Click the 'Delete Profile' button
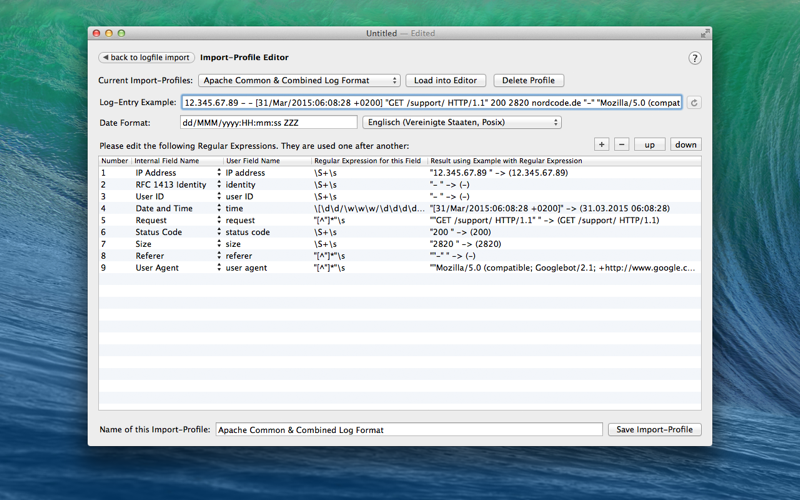The width and height of the screenshot is (800, 500). point(529,80)
